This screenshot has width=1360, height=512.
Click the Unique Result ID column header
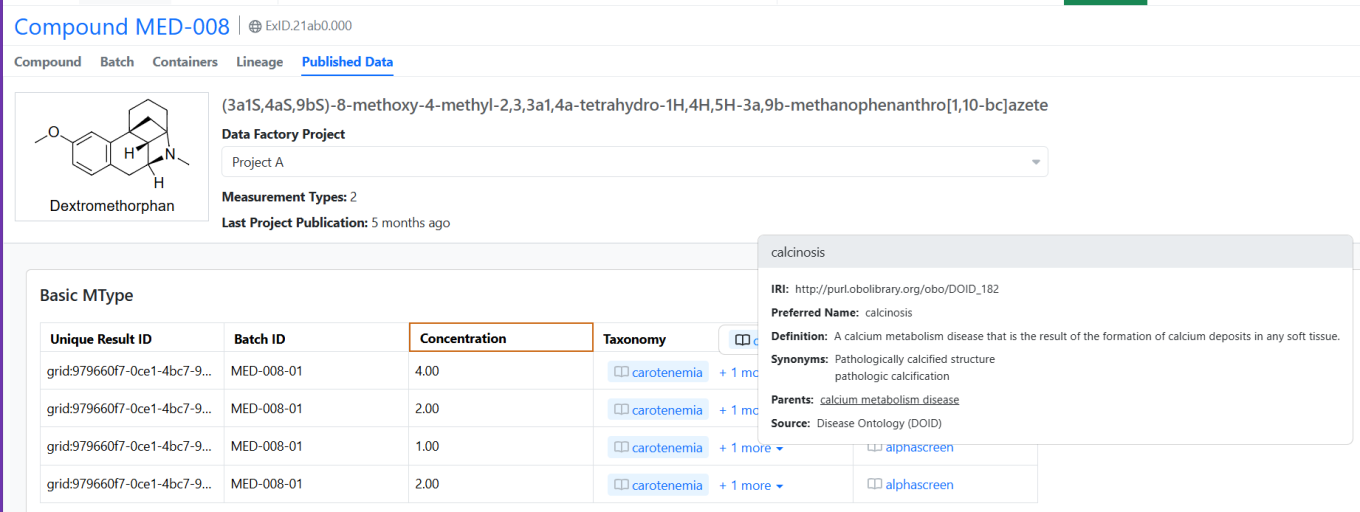click(x=132, y=338)
